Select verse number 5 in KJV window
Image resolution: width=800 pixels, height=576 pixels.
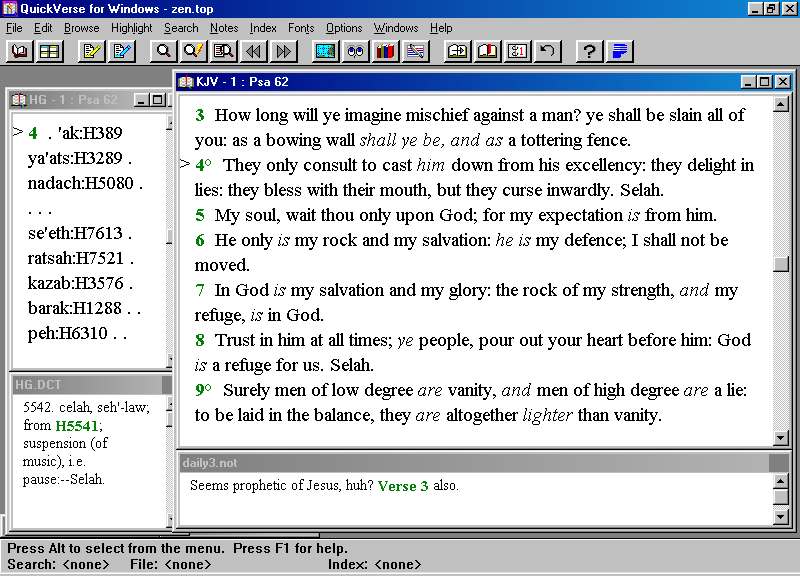[199, 215]
